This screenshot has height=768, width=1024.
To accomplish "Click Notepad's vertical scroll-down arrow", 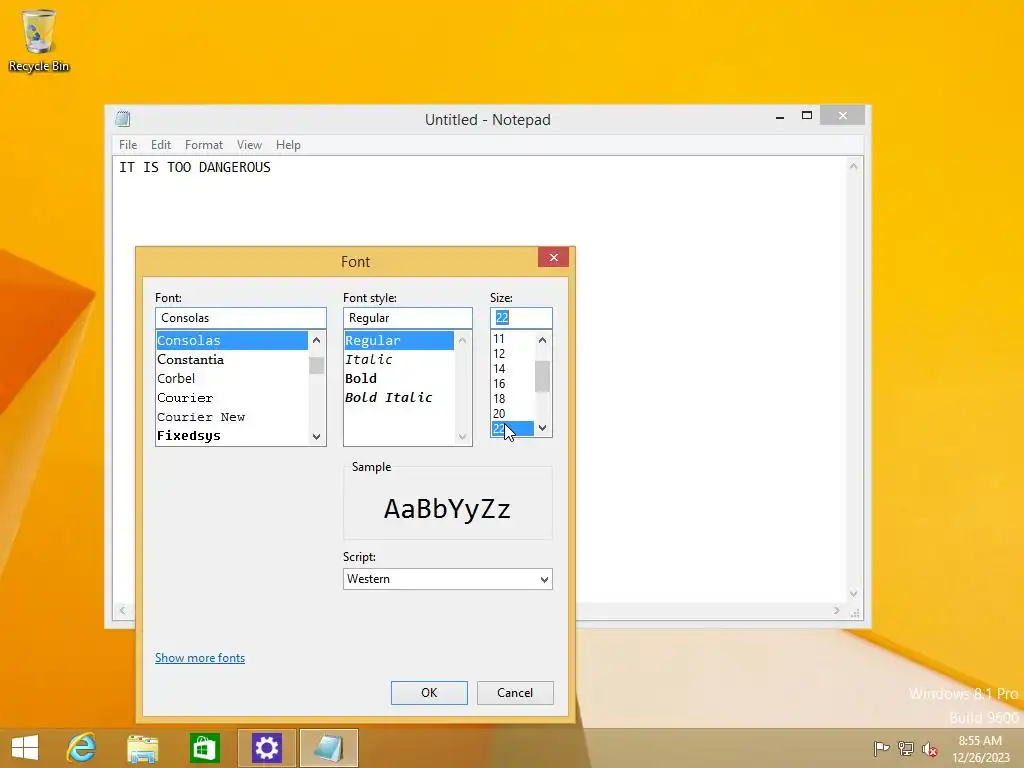I will (854, 594).
